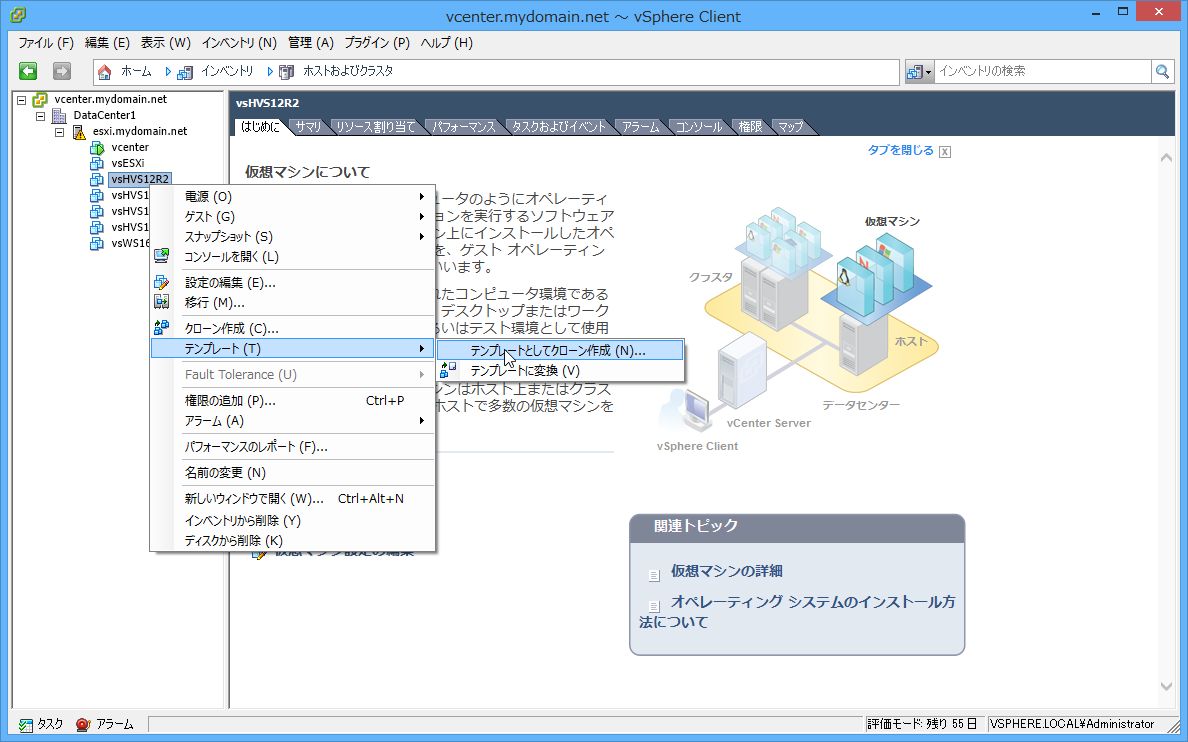Click the テンプレート (T) submenu entry
Image resolution: width=1188 pixels, height=742 pixels.
click(292, 349)
